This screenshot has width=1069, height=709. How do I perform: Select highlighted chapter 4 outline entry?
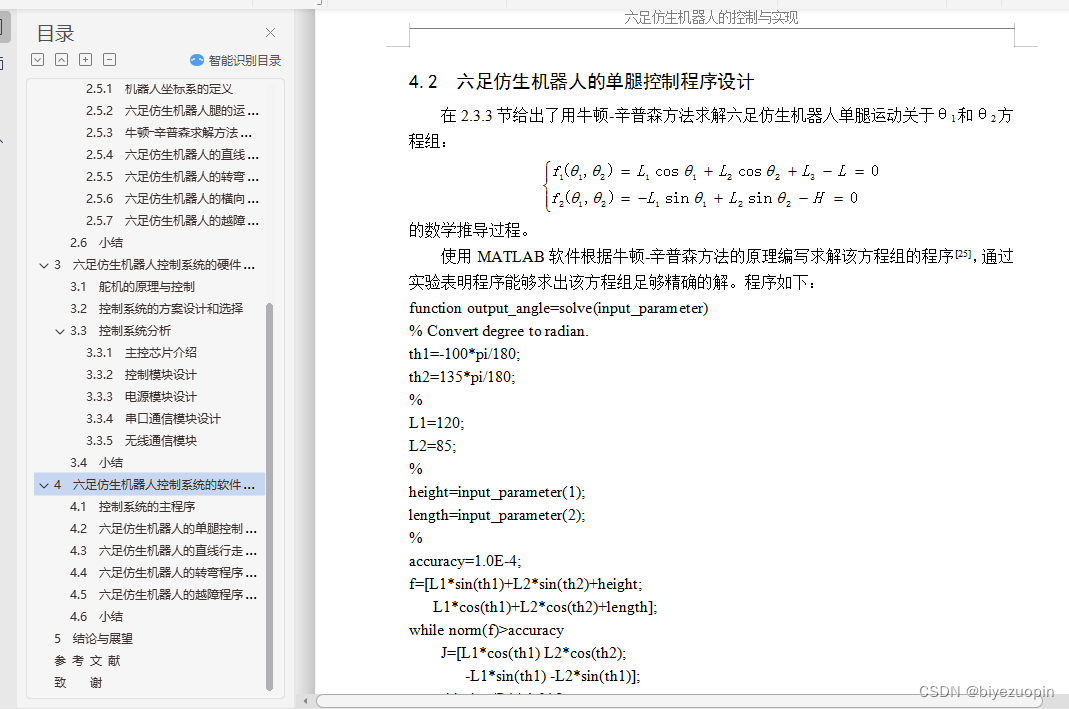[149, 485]
